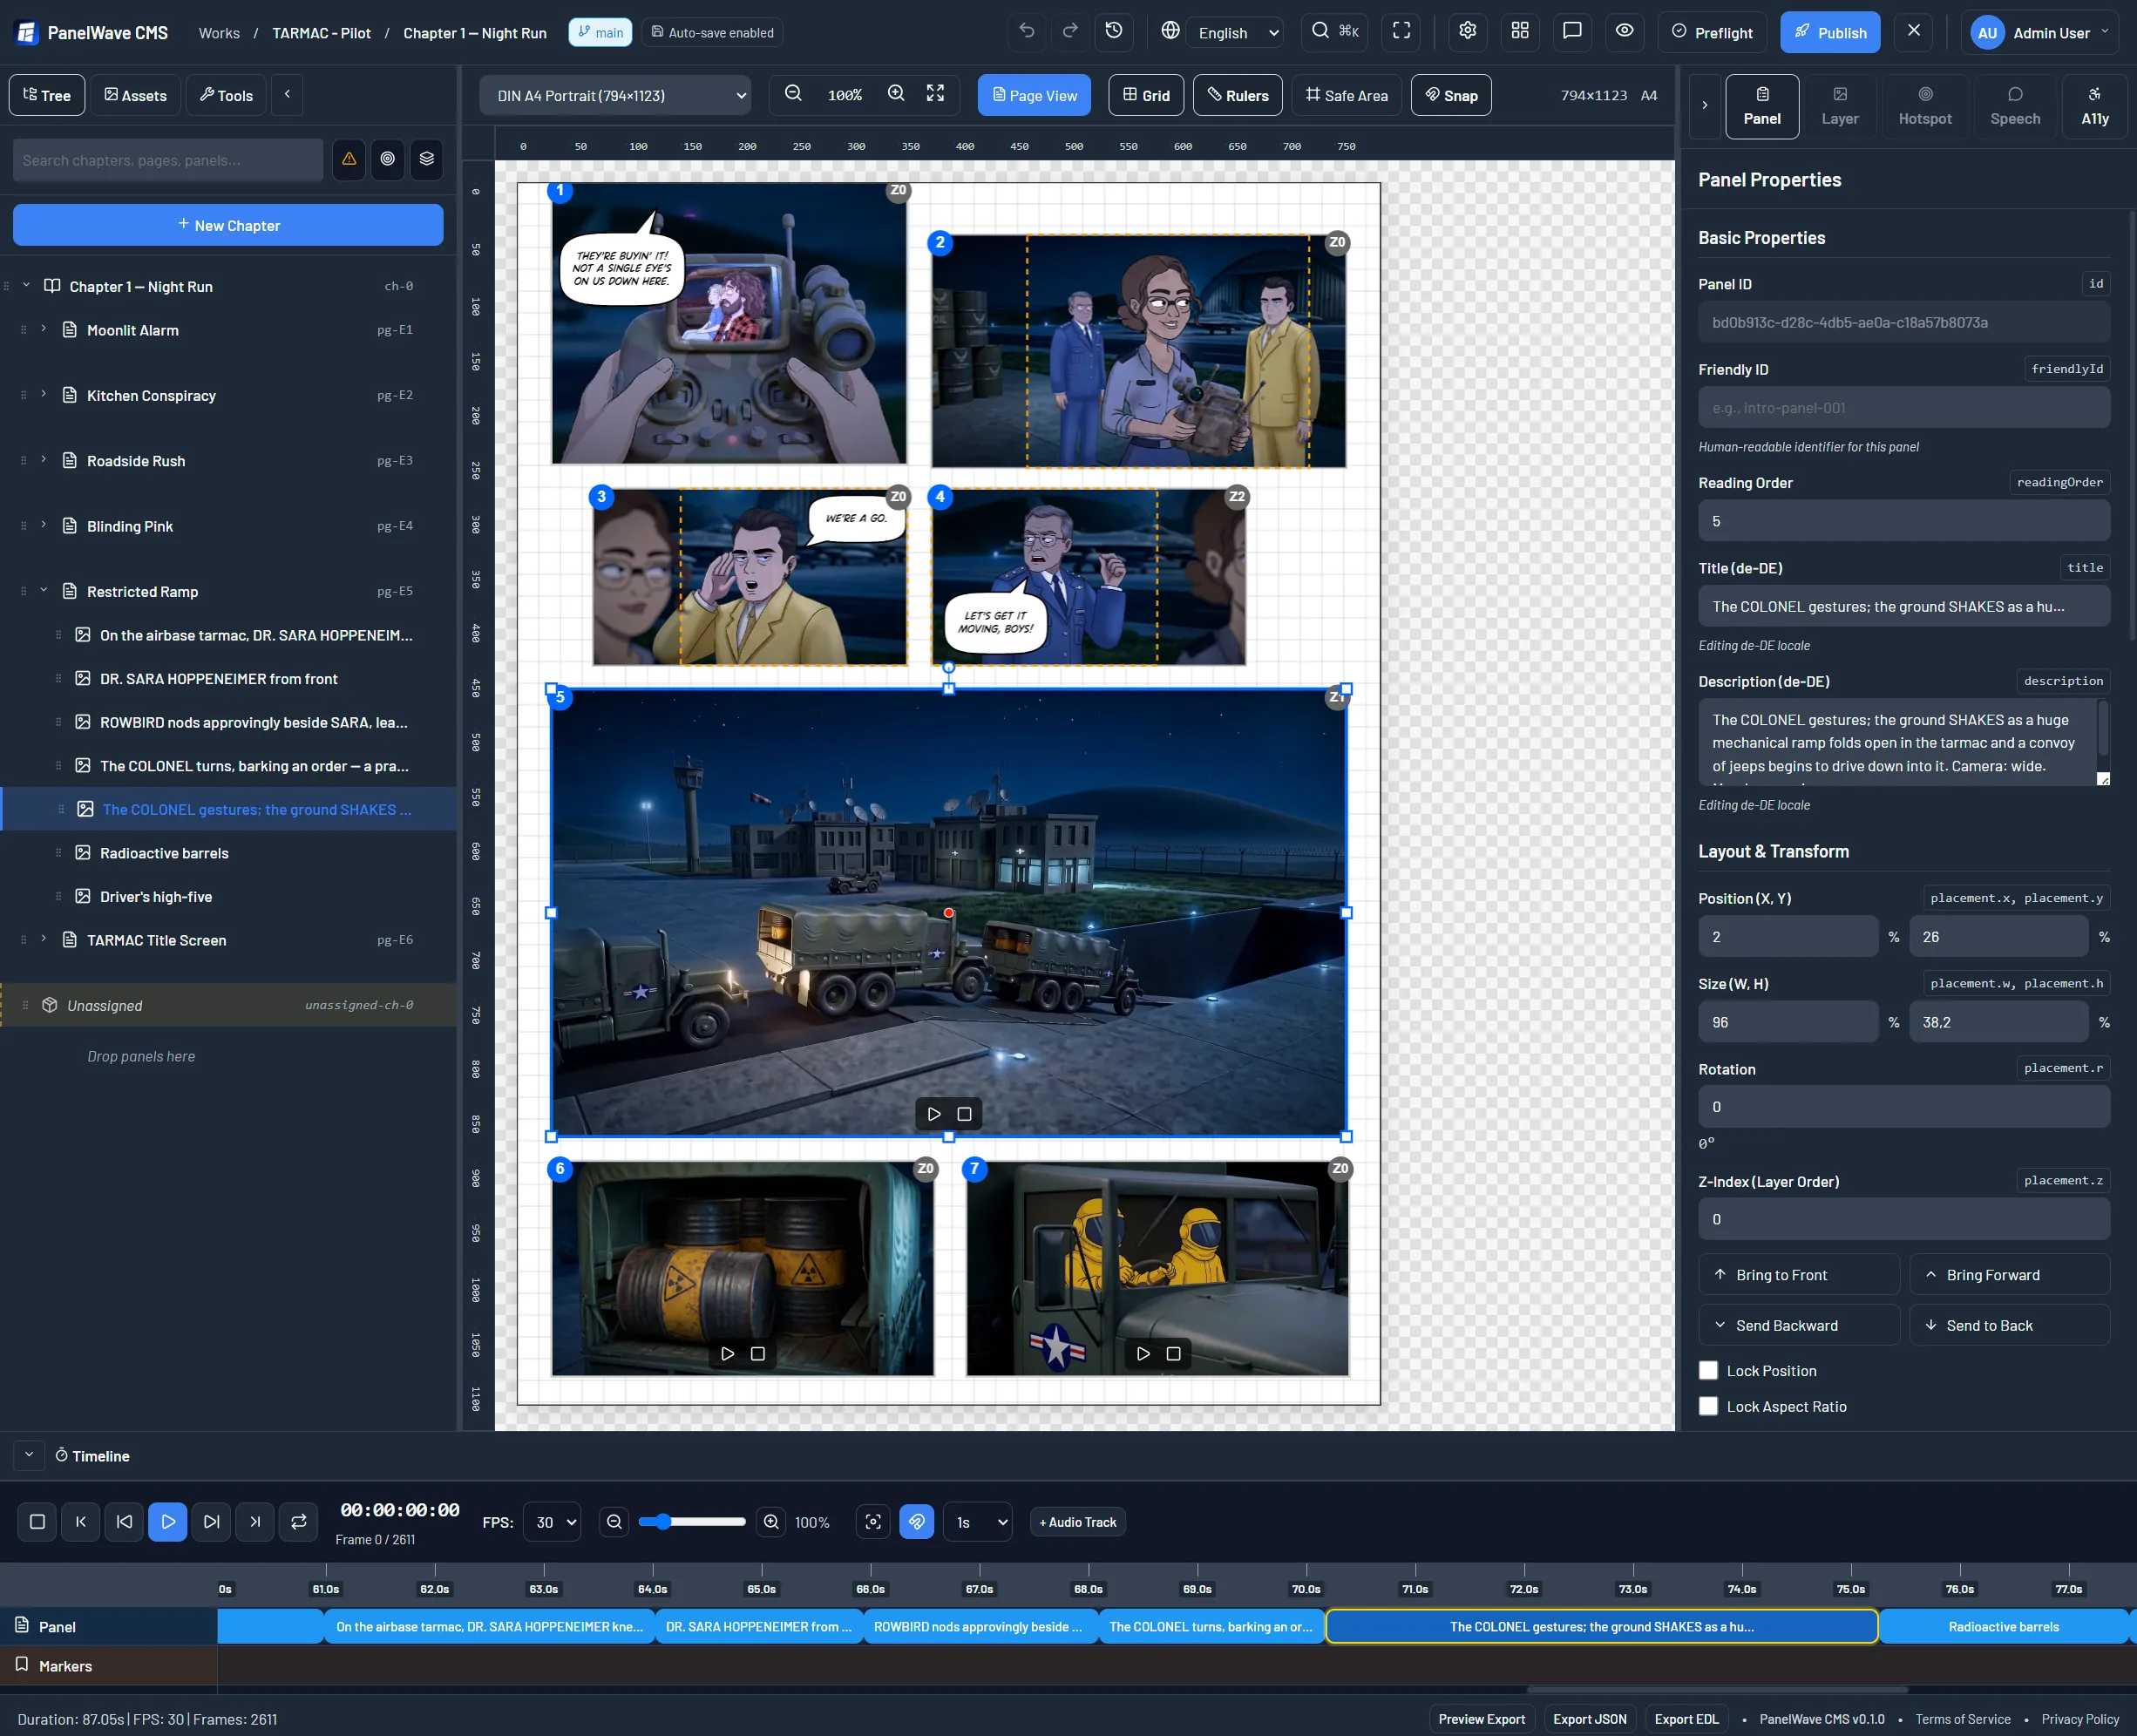Image resolution: width=2137 pixels, height=1736 pixels.
Task: Click the undo arrow icon
Action: point(1026,31)
